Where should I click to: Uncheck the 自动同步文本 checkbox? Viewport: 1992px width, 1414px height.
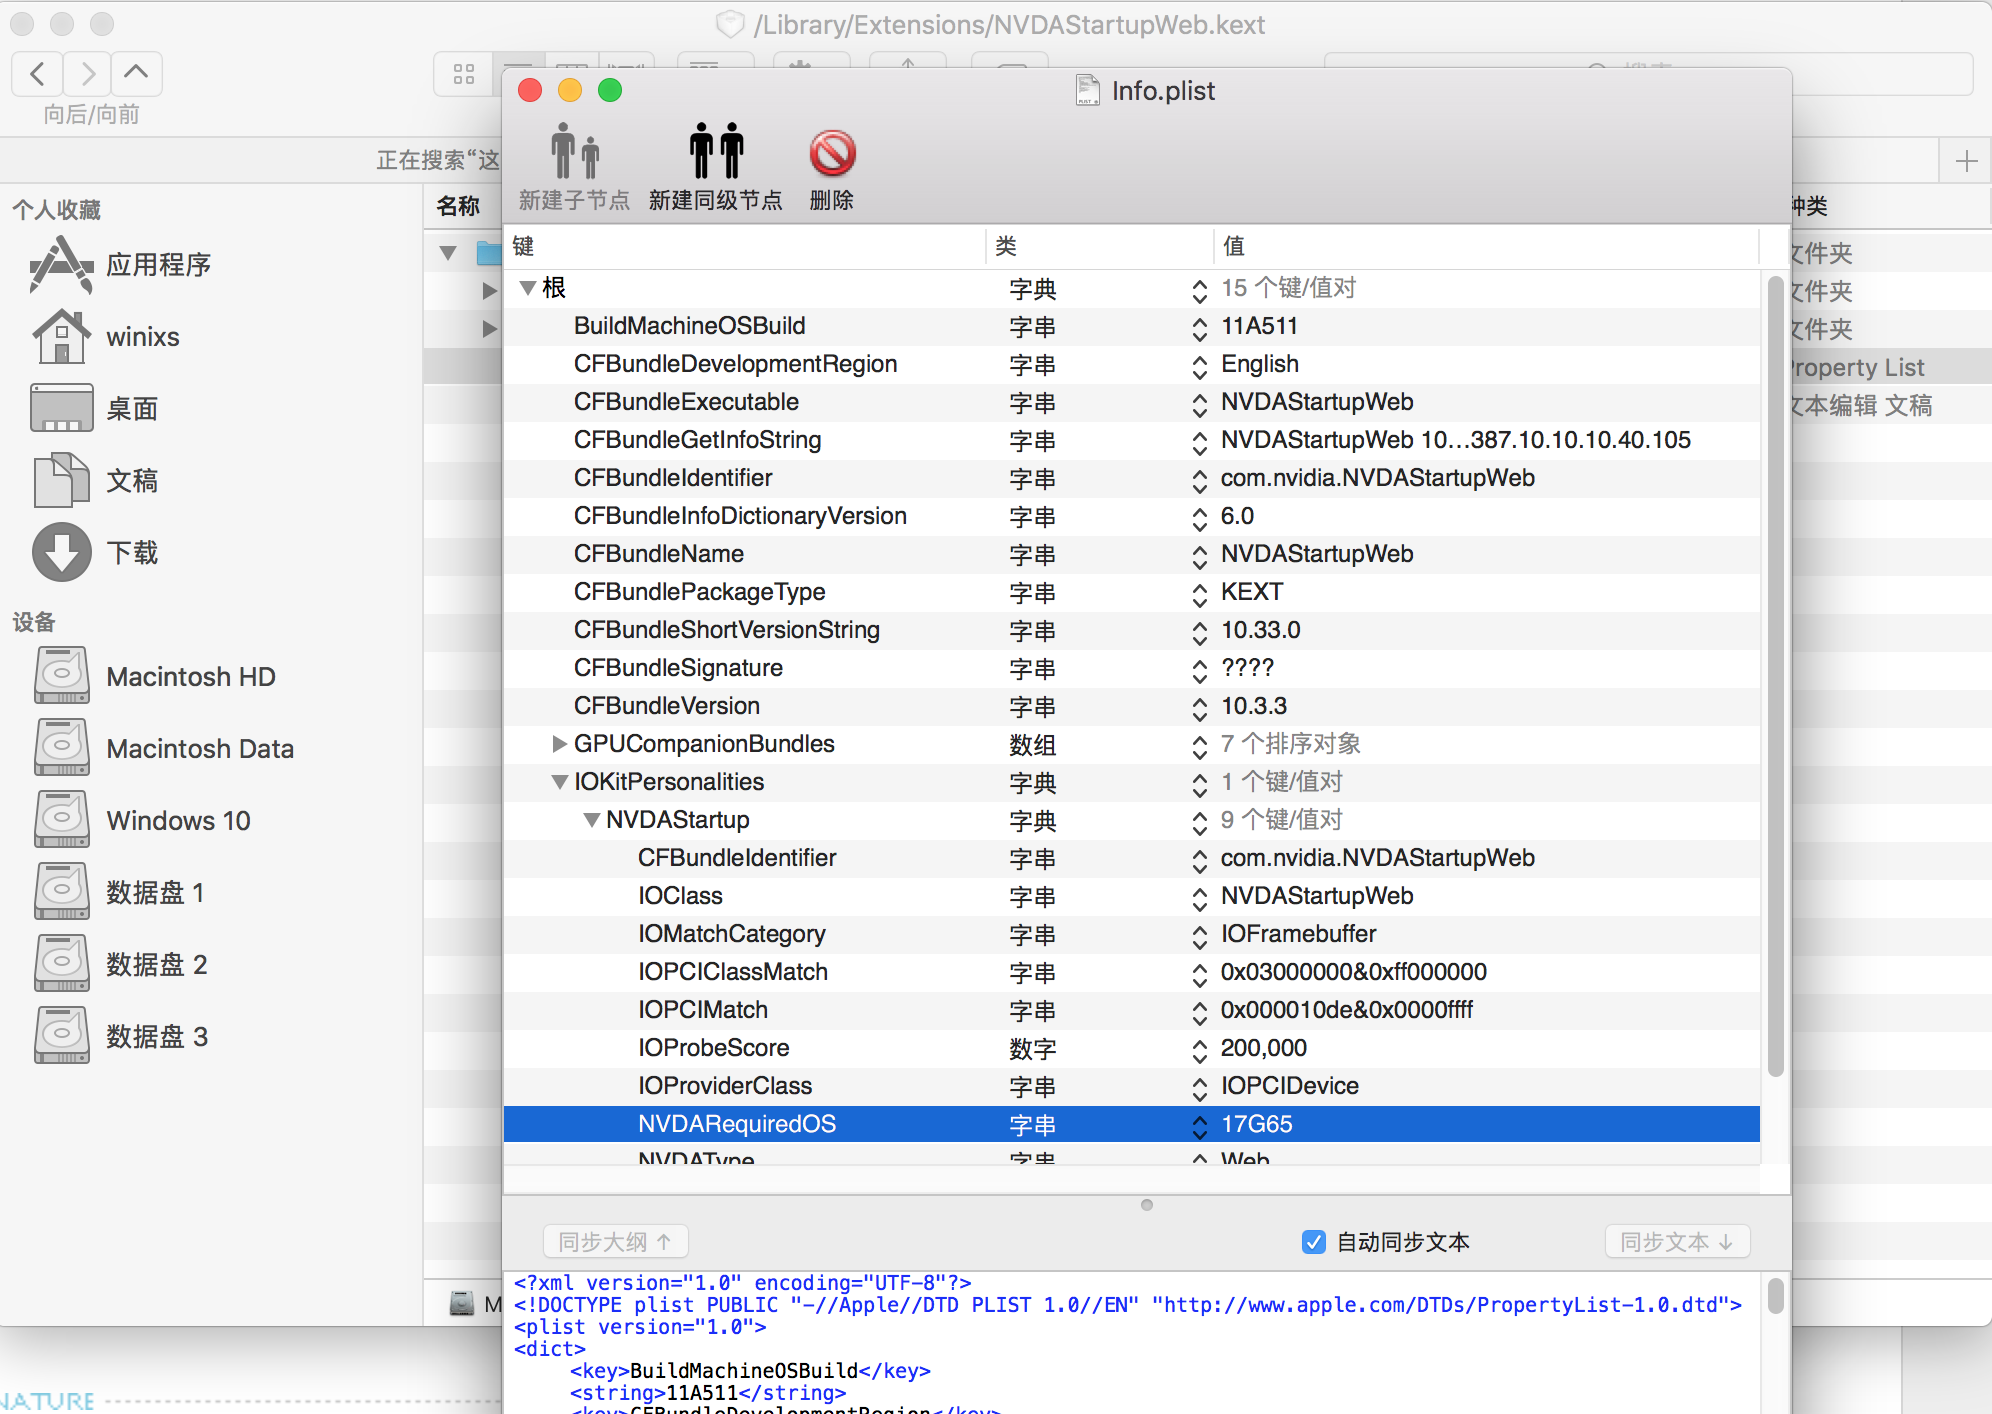[x=1313, y=1242]
